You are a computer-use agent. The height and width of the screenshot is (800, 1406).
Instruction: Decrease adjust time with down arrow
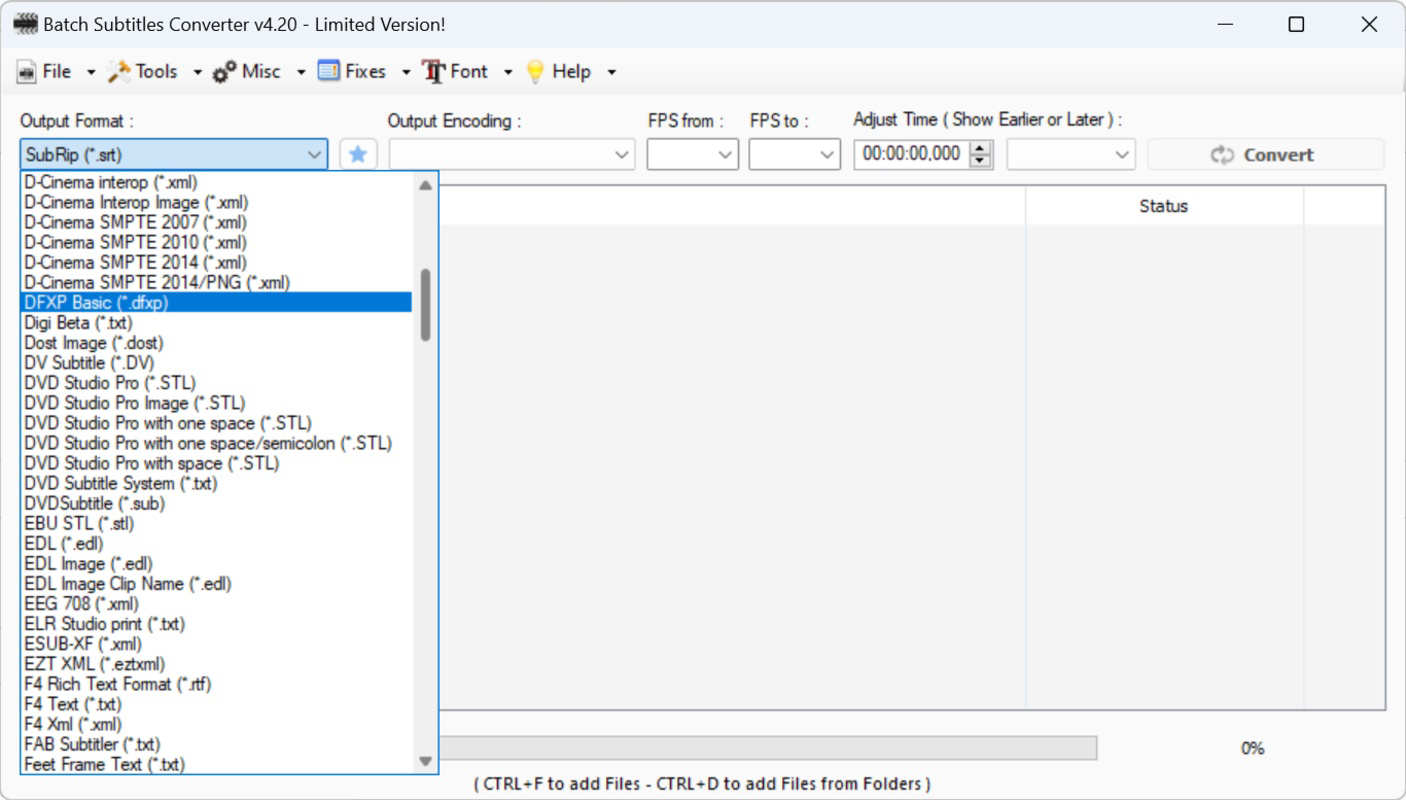point(981,162)
